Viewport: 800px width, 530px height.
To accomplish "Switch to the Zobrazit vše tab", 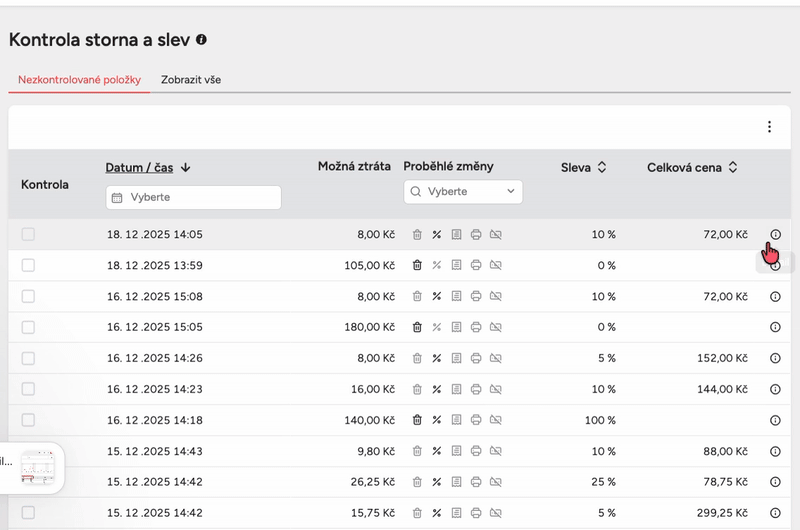I will pos(191,79).
